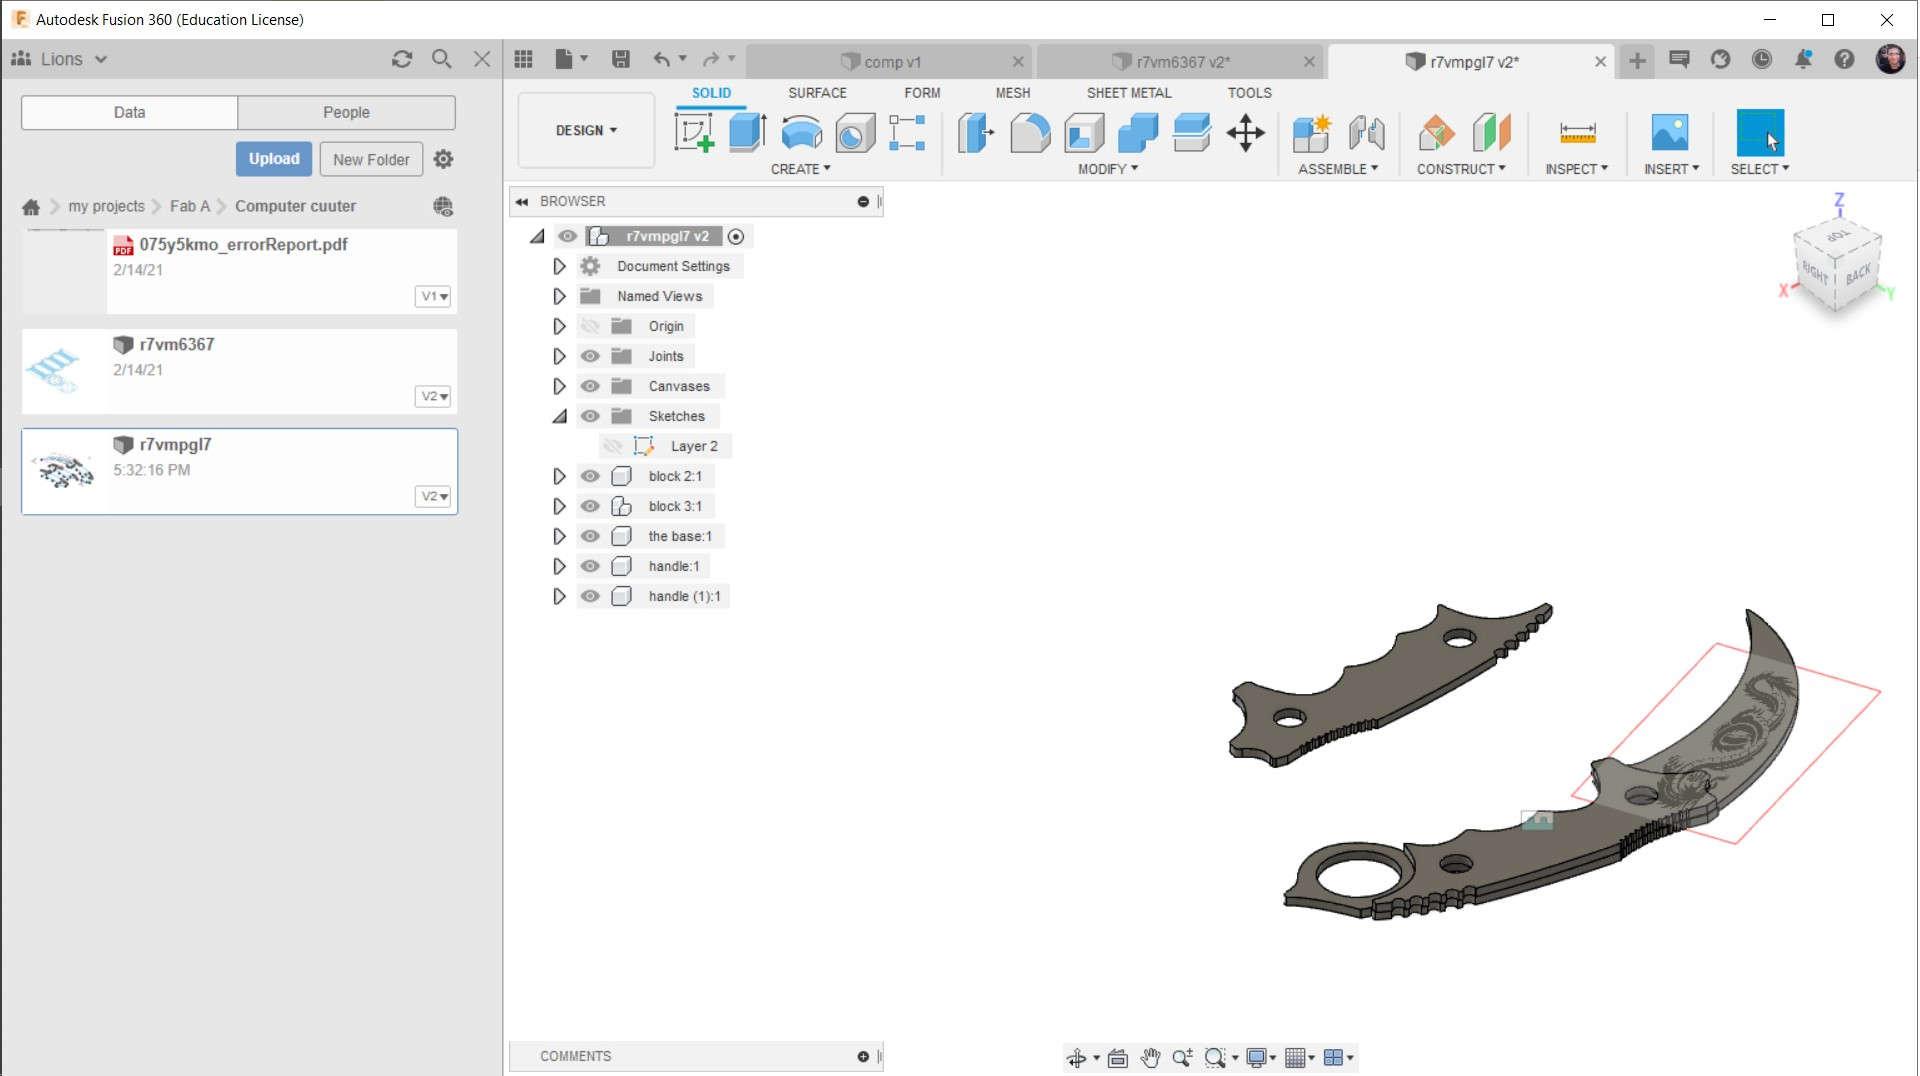Image resolution: width=1920 pixels, height=1076 pixels.
Task: Click the Create Sketch tool icon
Action: coord(694,133)
